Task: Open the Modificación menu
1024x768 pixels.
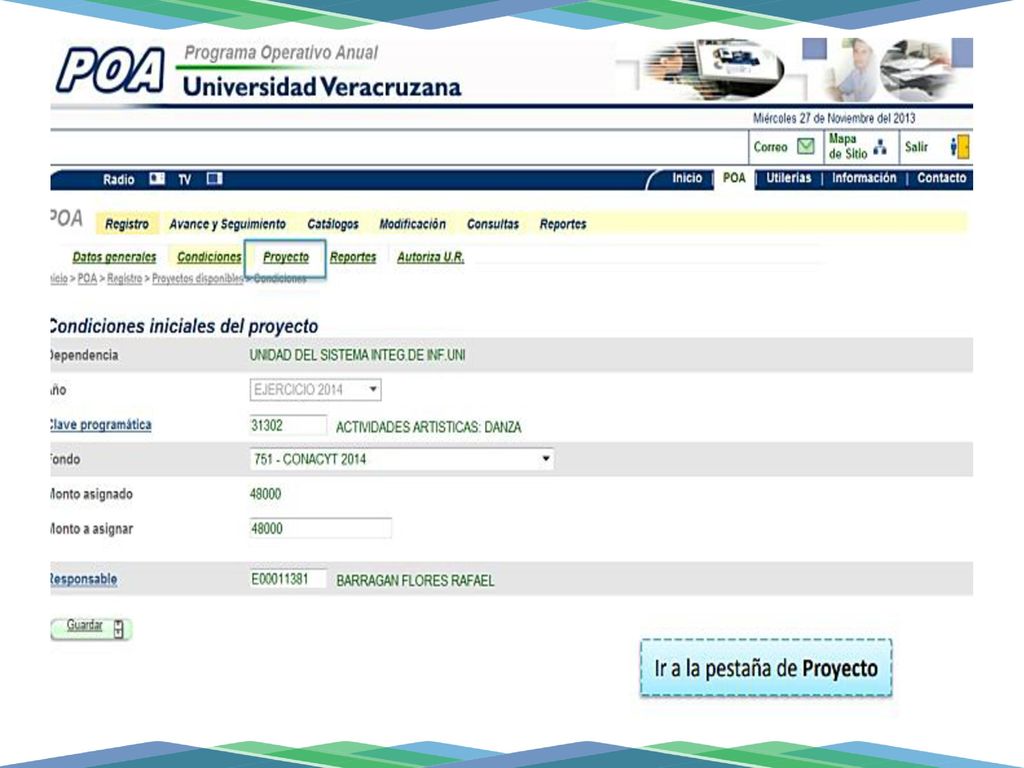Action: click(412, 224)
